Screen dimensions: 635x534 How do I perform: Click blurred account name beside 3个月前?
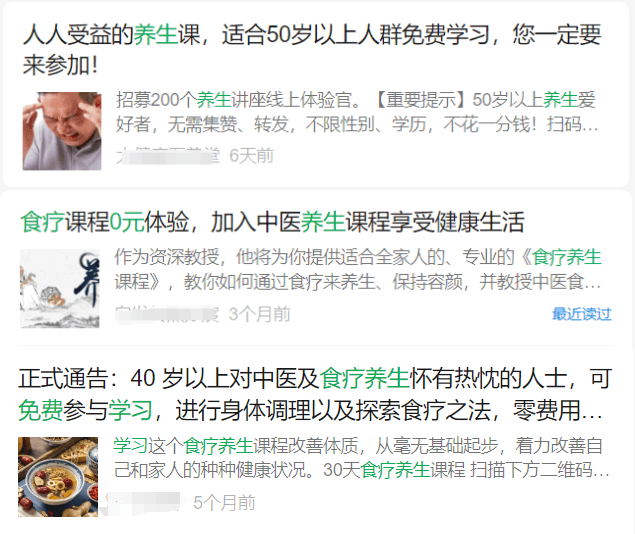(167, 314)
